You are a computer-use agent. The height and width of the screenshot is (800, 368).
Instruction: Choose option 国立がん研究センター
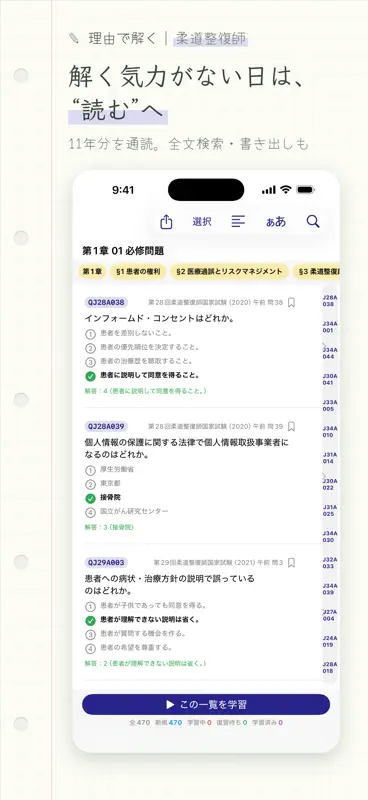click(127, 511)
